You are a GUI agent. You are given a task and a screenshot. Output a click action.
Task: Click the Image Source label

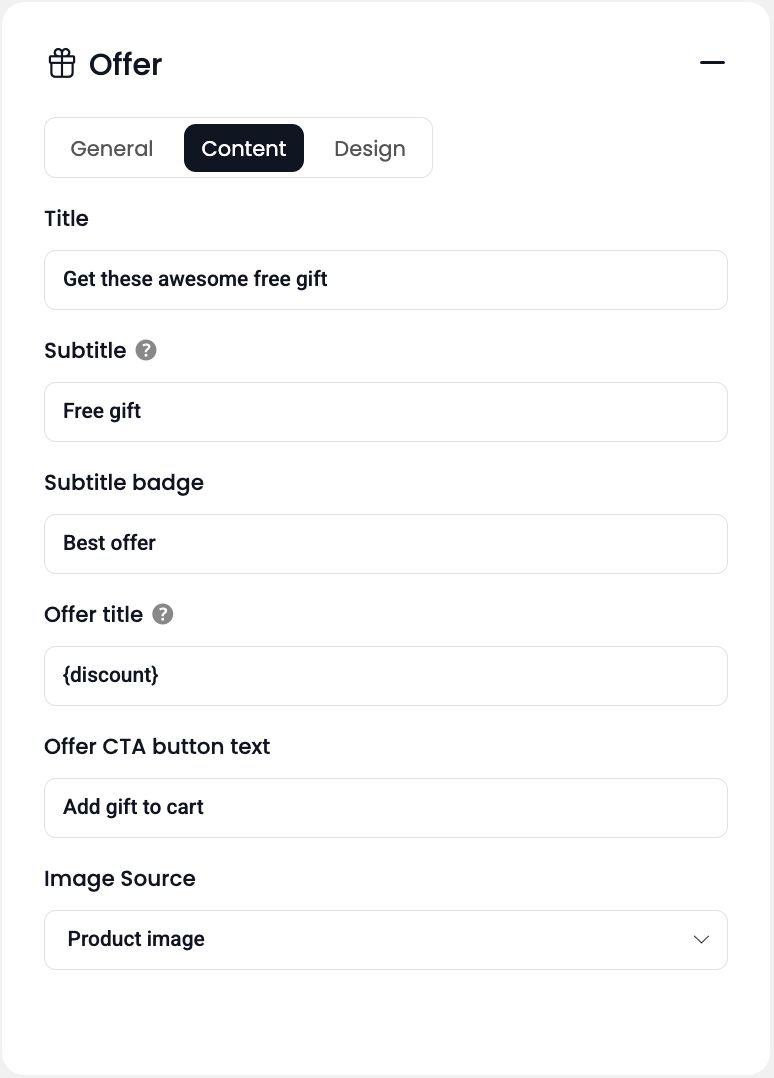point(120,878)
